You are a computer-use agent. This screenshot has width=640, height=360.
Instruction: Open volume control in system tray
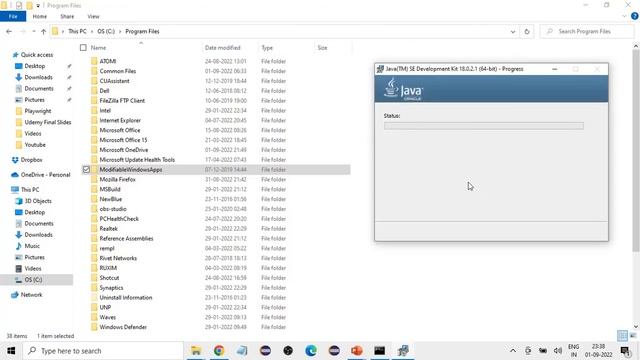click(558, 351)
